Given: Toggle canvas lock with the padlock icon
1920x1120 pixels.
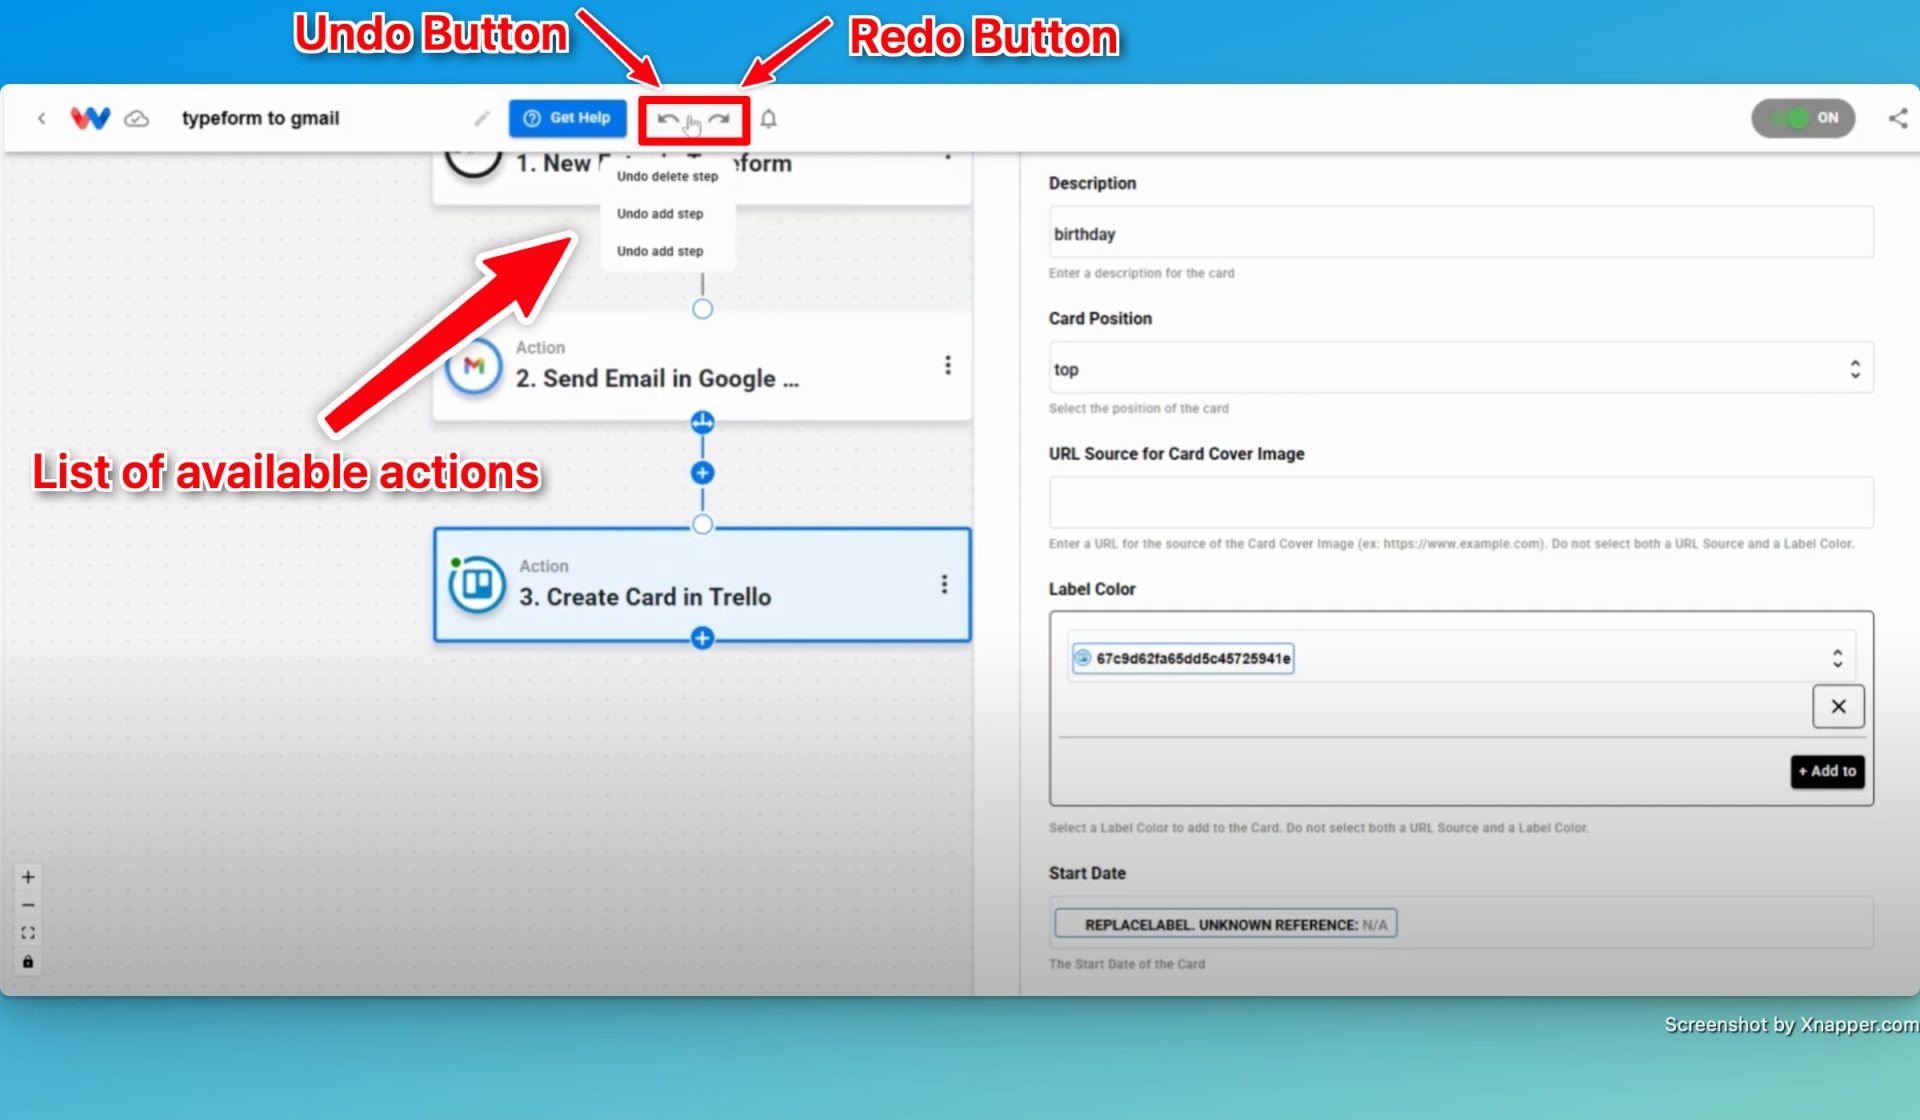Looking at the screenshot, I should pos(27,962).
